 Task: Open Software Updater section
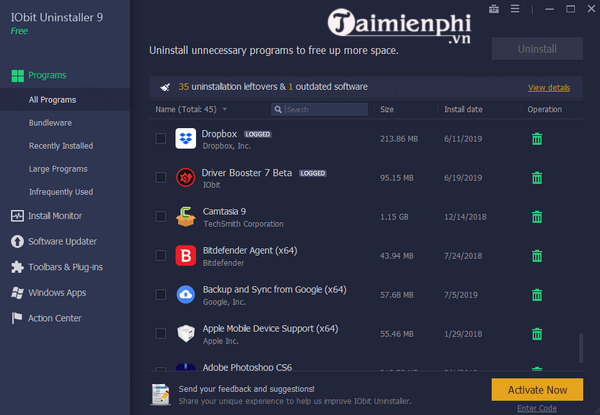pos(62,242)
